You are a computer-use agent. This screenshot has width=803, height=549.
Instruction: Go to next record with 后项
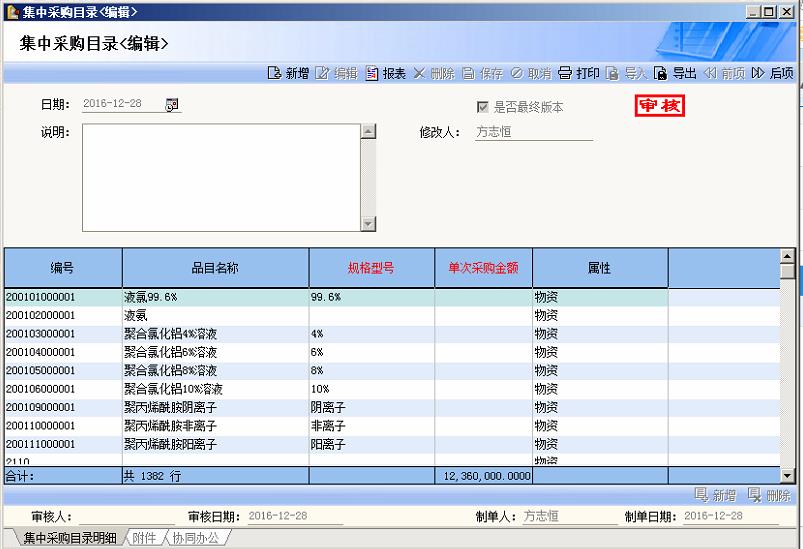772,73
